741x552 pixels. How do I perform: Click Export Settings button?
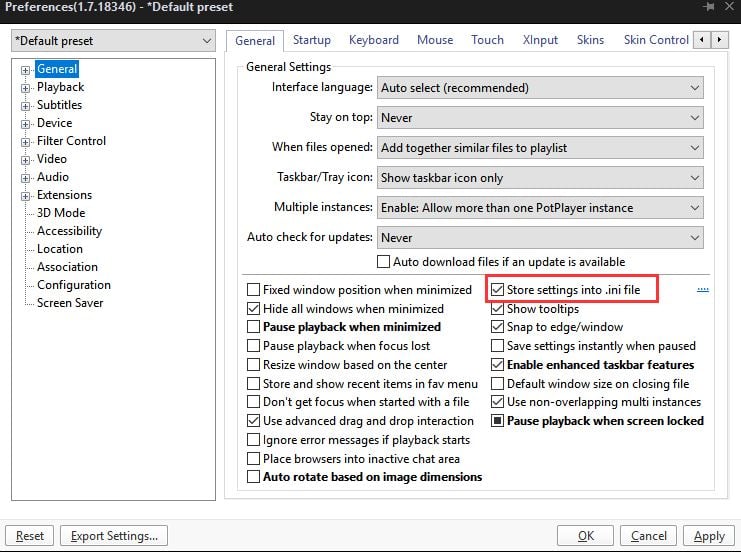(x=114, y=535)
